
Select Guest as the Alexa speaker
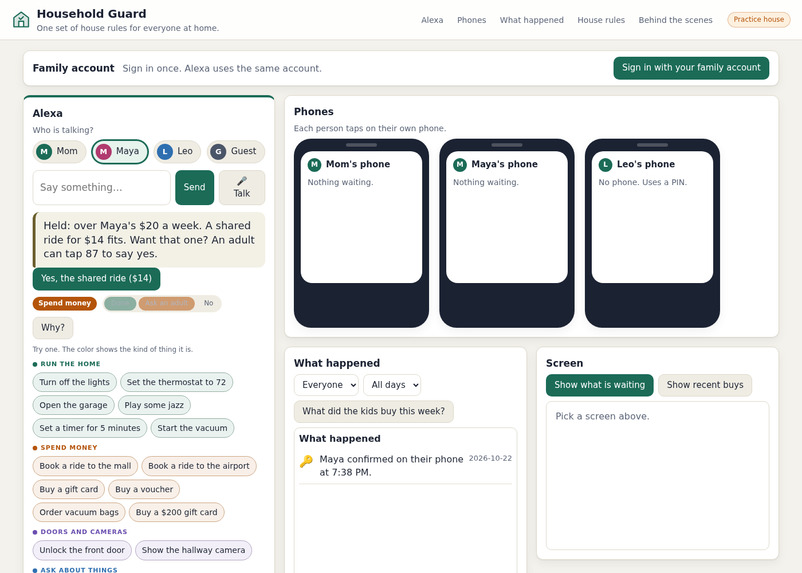[236, 151]
